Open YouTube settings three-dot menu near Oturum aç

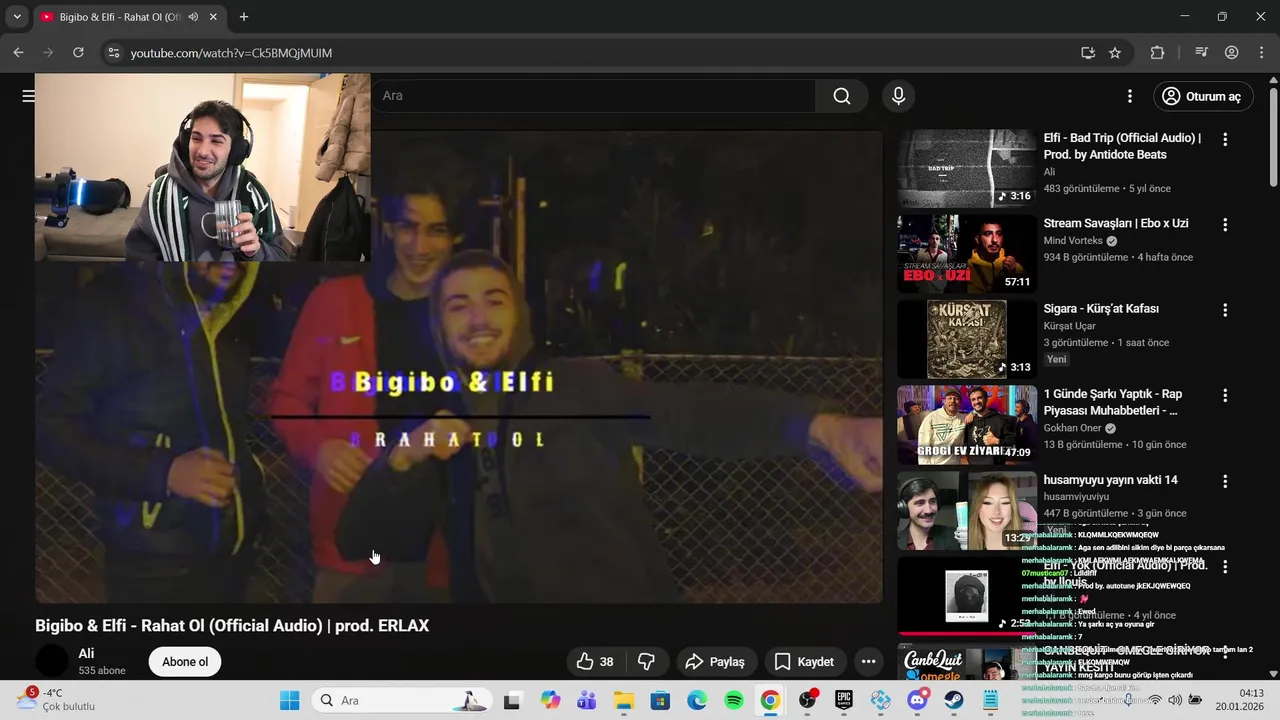pyautogui.click(x=1130, y=96)
